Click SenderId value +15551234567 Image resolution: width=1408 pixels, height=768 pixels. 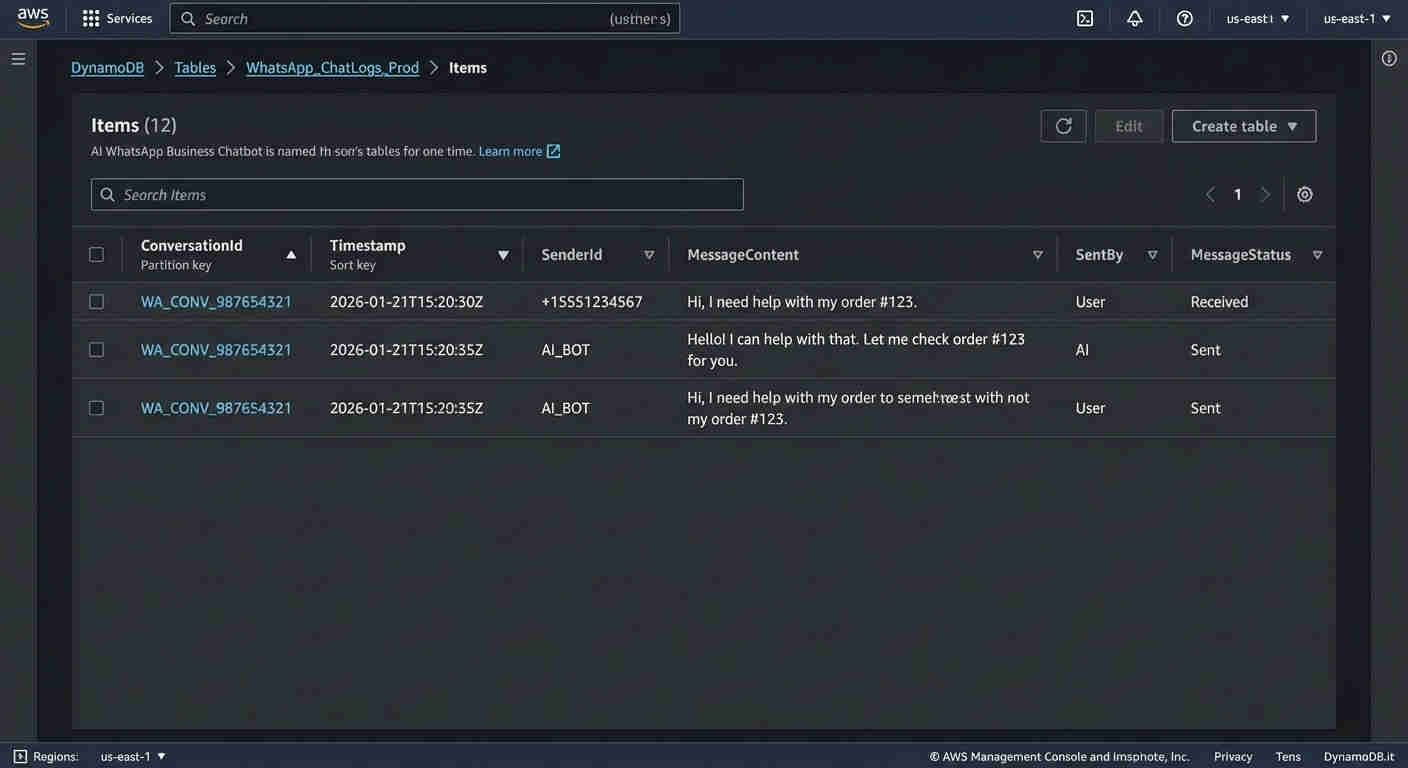pos(592,302)
